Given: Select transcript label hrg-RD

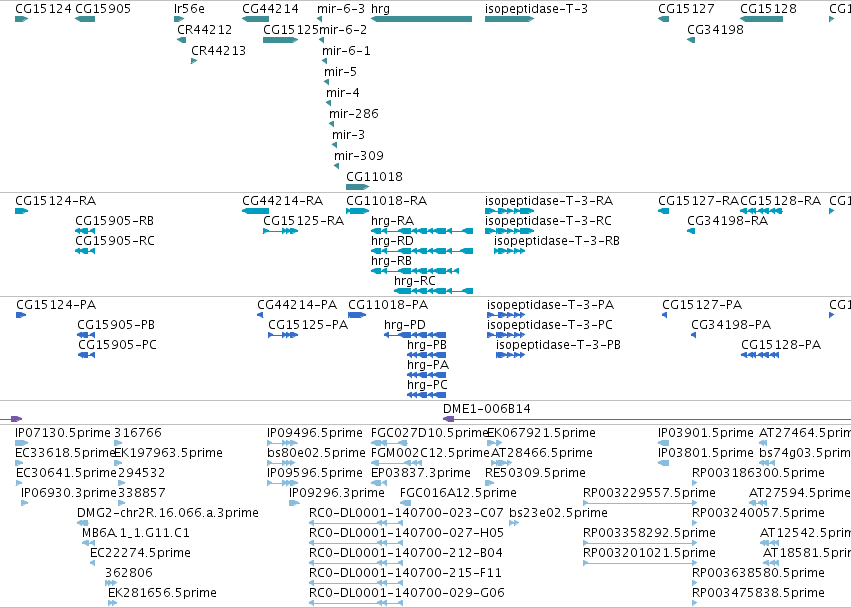Looking at the screenshot, I should pos(392,241).
